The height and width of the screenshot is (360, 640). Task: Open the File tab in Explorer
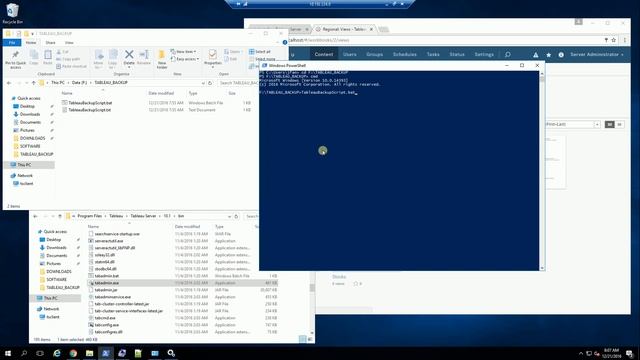tap(12, 42)
